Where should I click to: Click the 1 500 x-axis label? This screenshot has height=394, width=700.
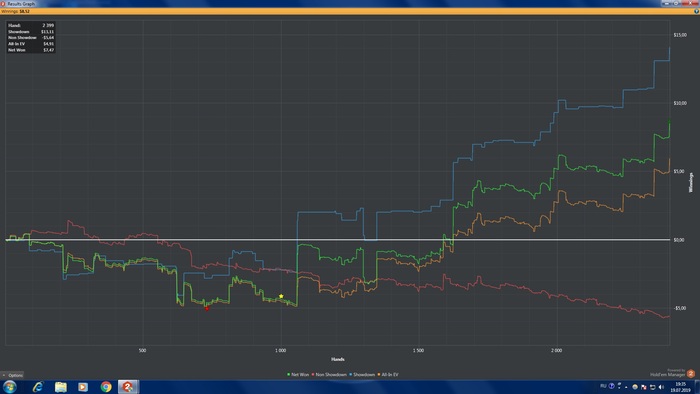(x=418, y=350)
